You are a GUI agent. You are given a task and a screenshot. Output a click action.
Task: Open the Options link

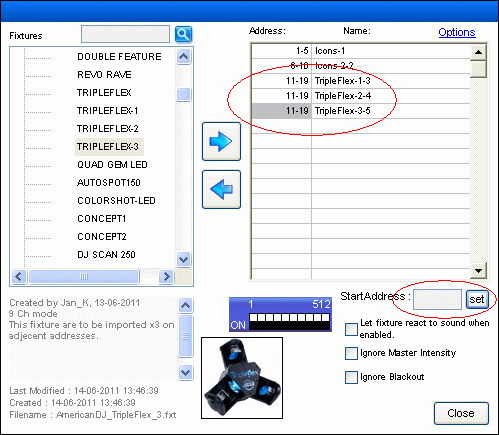[457, 32]
